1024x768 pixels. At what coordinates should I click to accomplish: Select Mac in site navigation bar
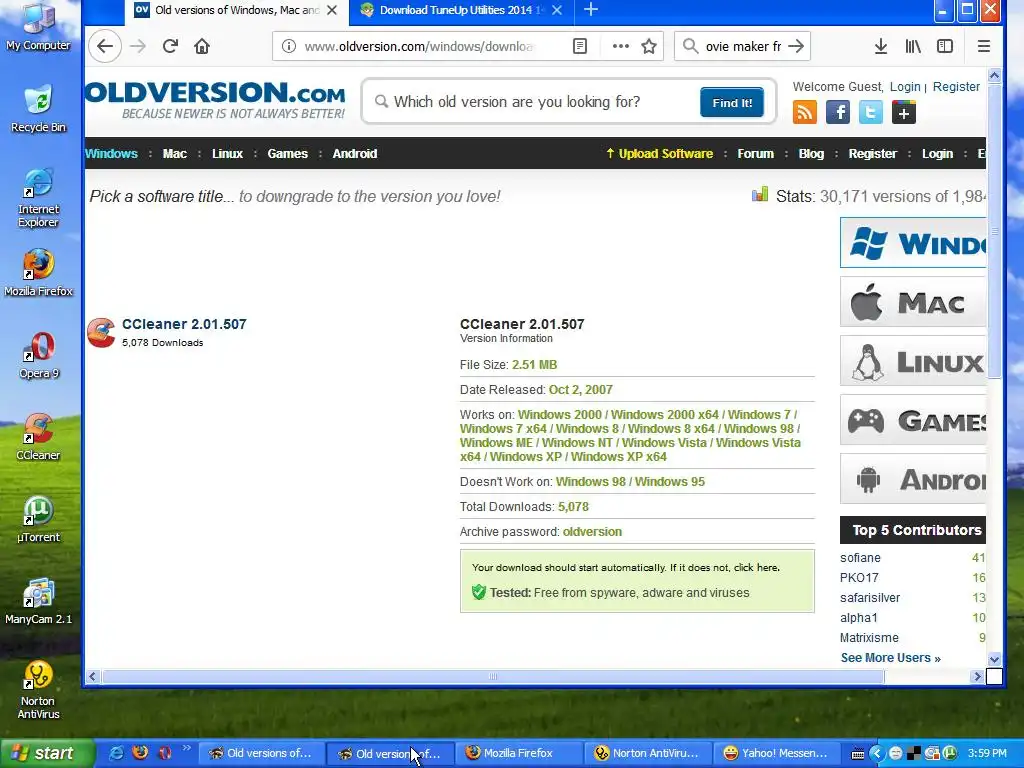[x=174, y=153]
